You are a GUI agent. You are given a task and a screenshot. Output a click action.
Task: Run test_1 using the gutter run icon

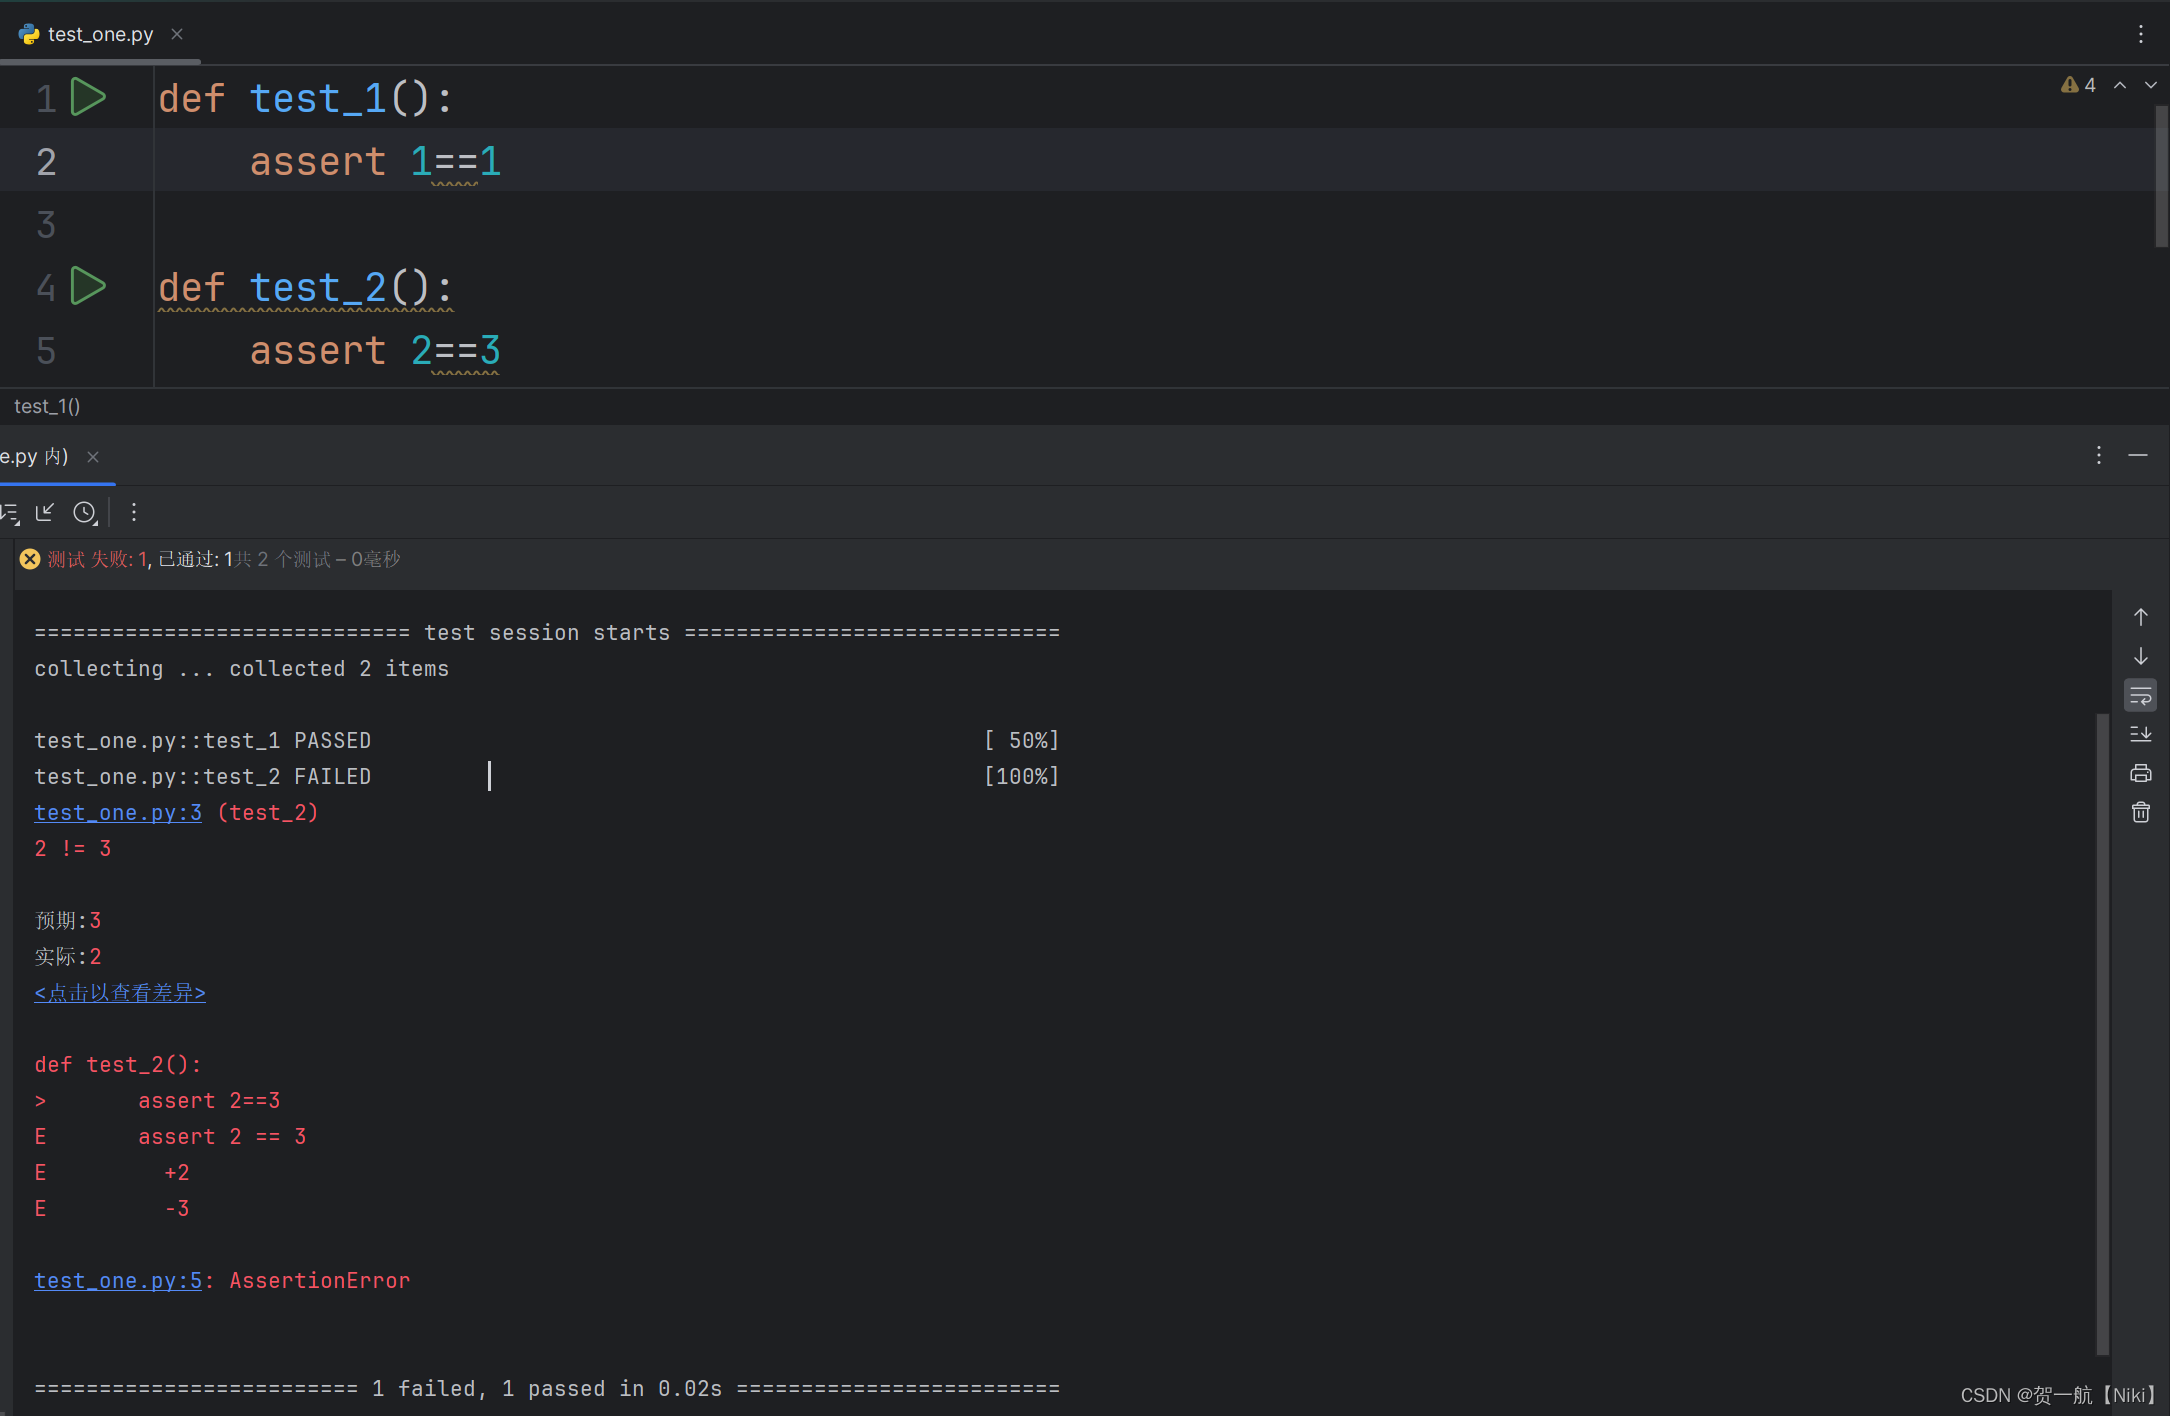tap(88, 98)
